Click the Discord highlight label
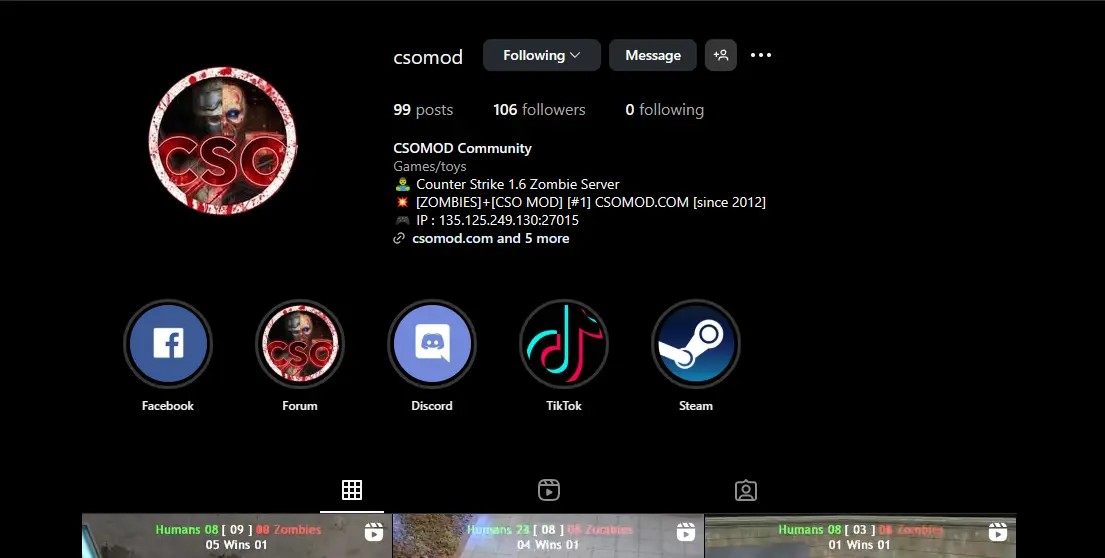The height and width of the screenshot is (558, 1105). pos(432,406)
